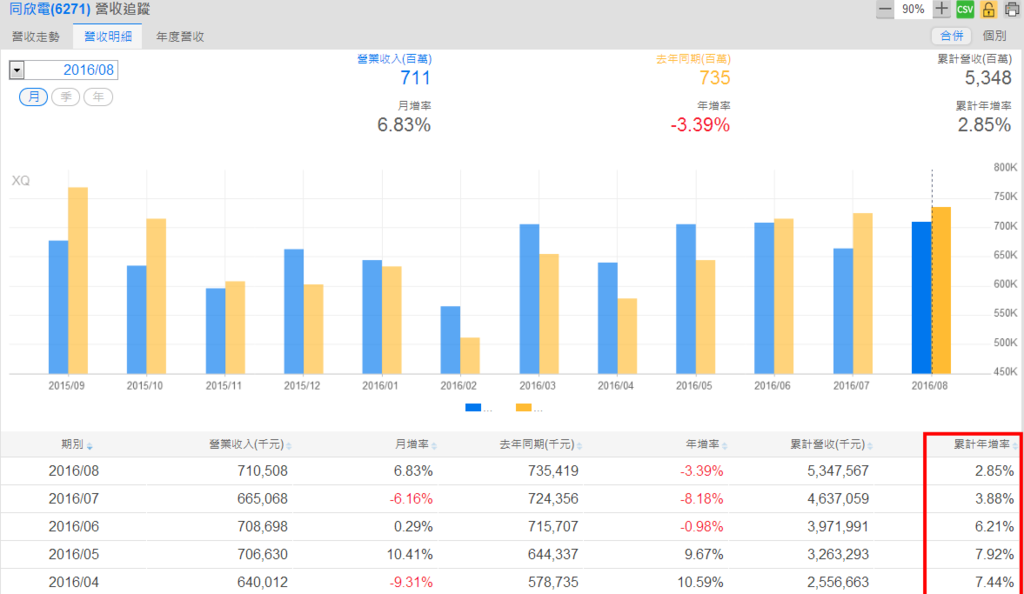This screenshot has height=594, width=1024.
Task: Click the blue 2015/09 revenue bar
Action: click(x=58, y=307)
